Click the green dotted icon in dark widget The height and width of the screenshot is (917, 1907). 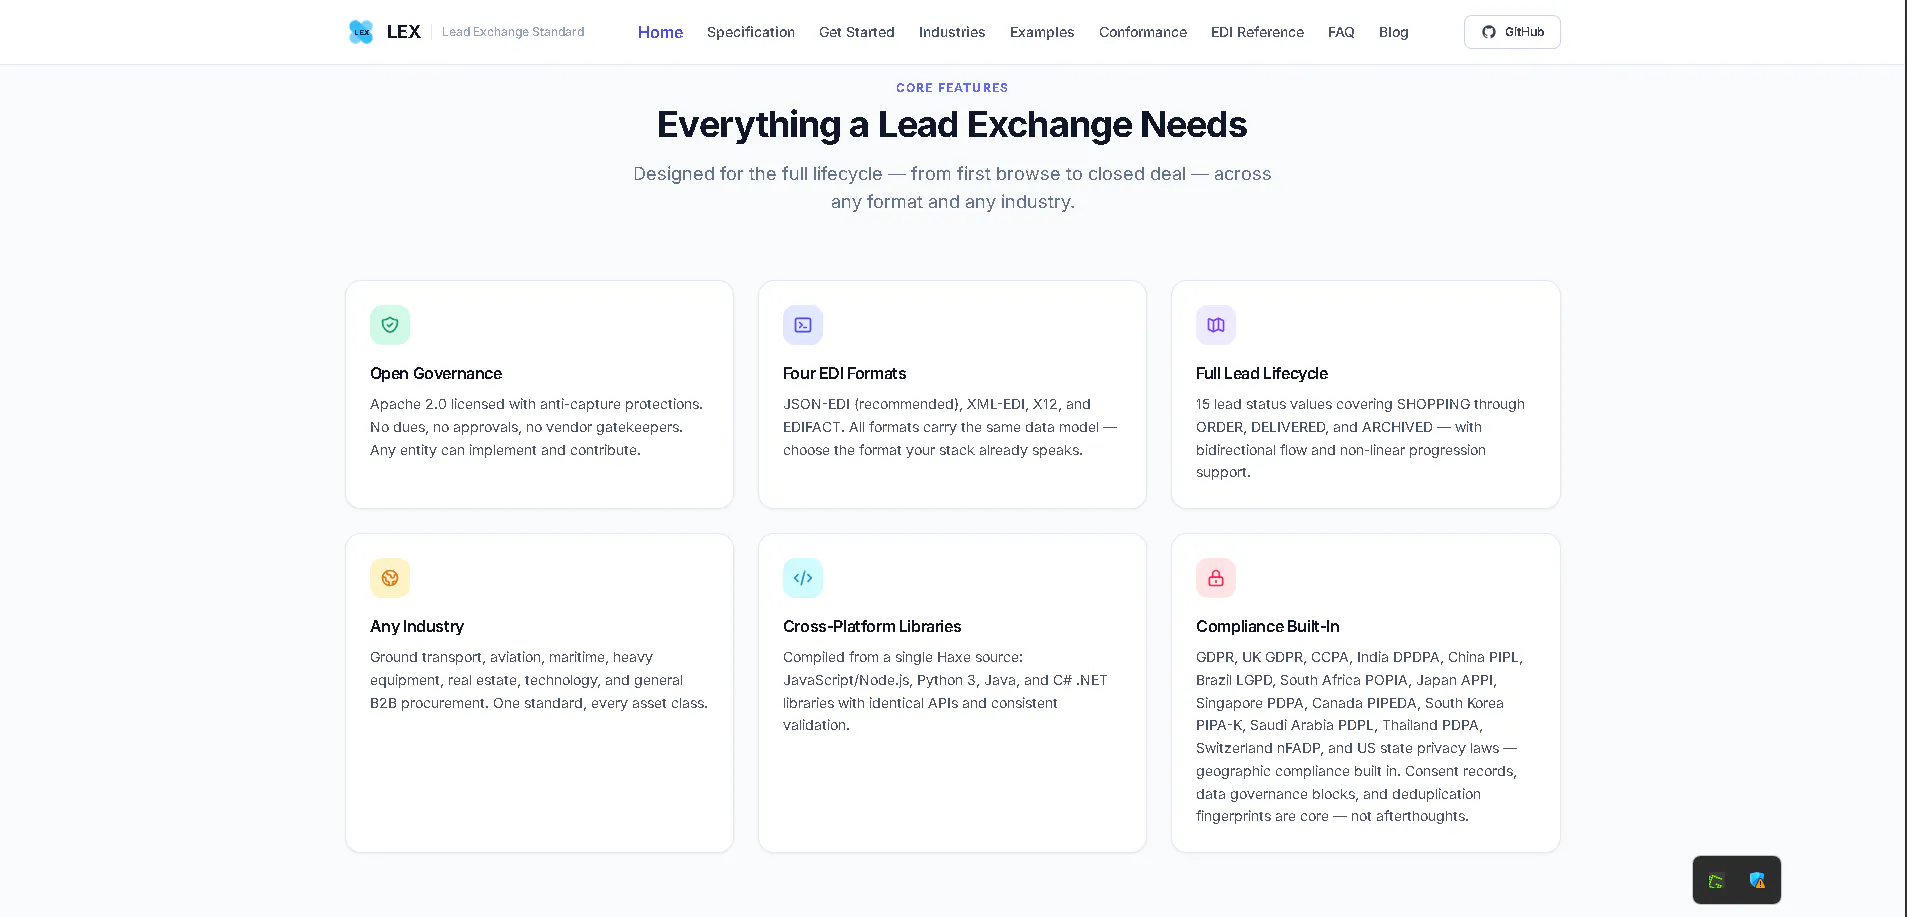pyautogui.click(x=1716, y=881)
